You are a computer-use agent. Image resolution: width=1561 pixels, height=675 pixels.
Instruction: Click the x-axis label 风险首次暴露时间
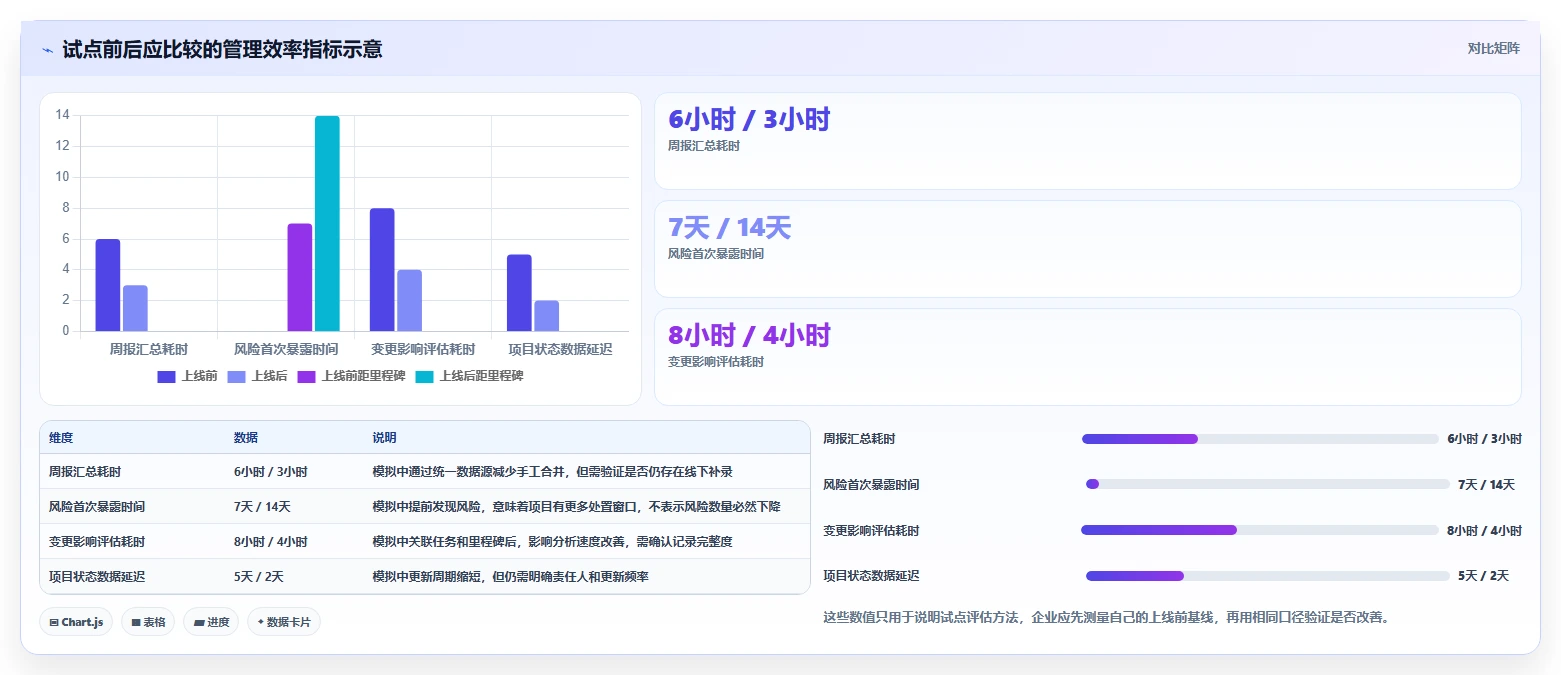pyautogui.click(x=286, y=349)
